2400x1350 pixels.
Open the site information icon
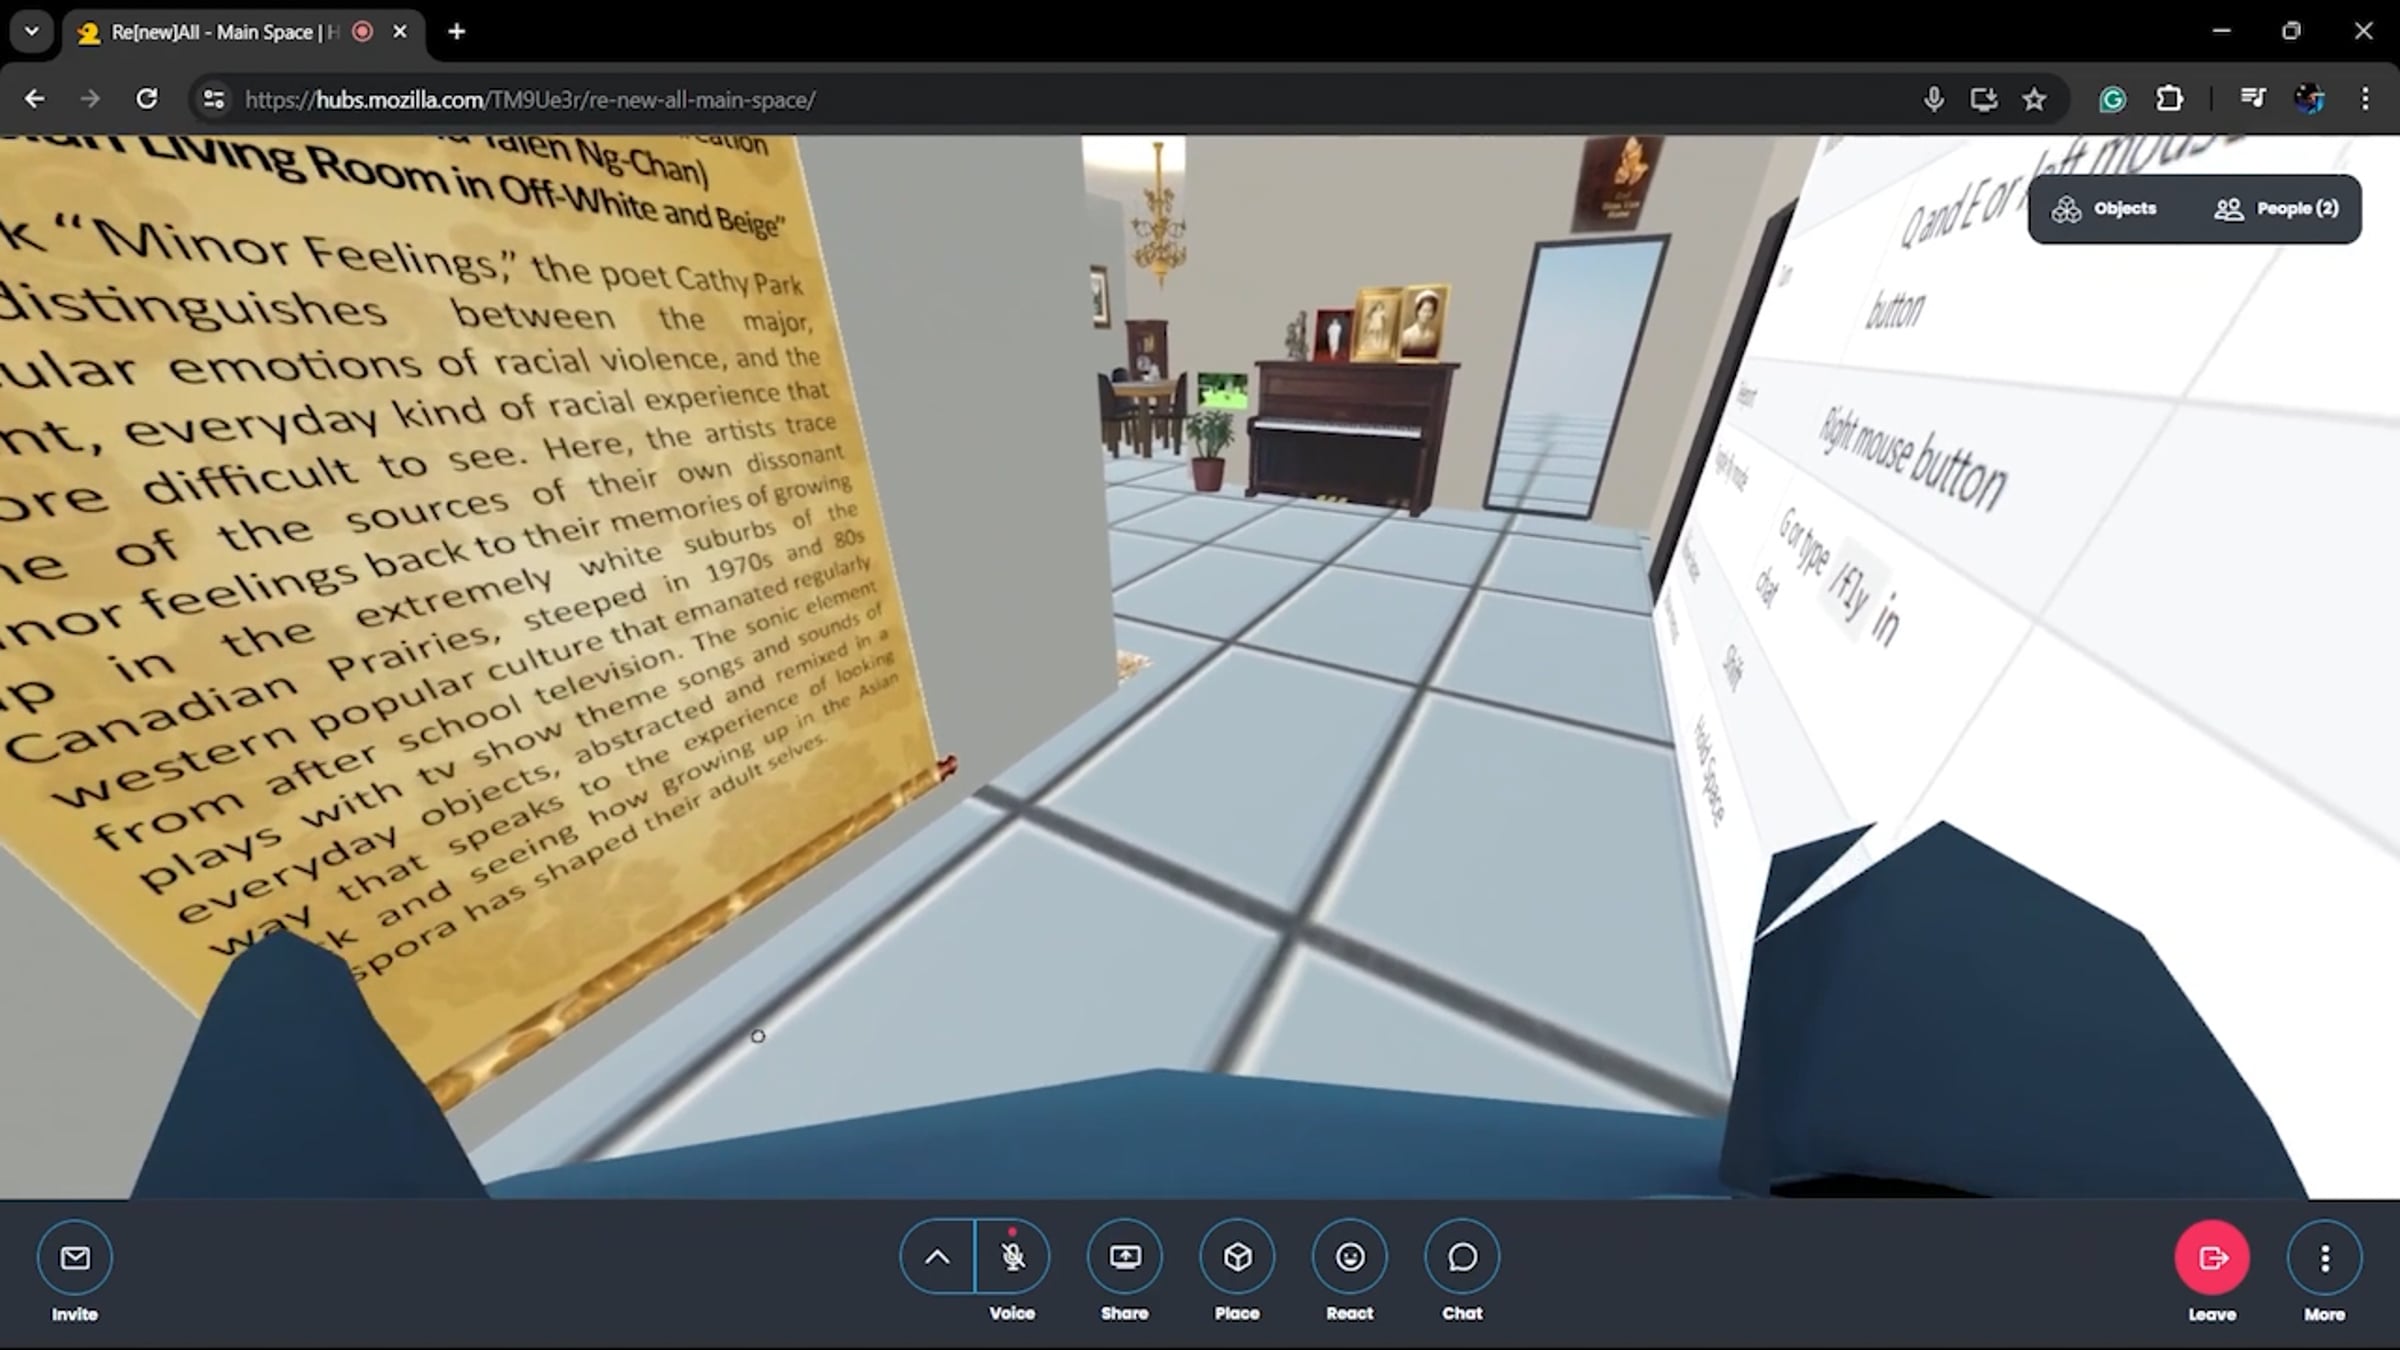214,99
